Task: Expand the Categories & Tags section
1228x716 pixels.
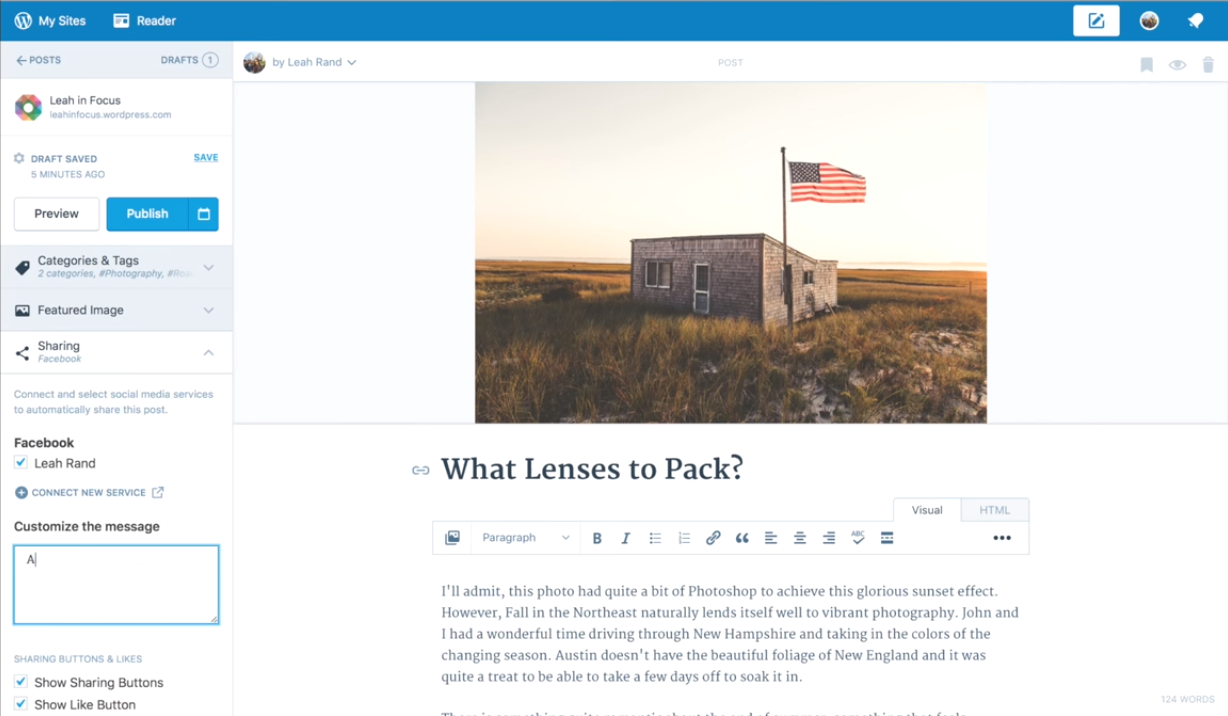Action: click(x=116, y=267)
